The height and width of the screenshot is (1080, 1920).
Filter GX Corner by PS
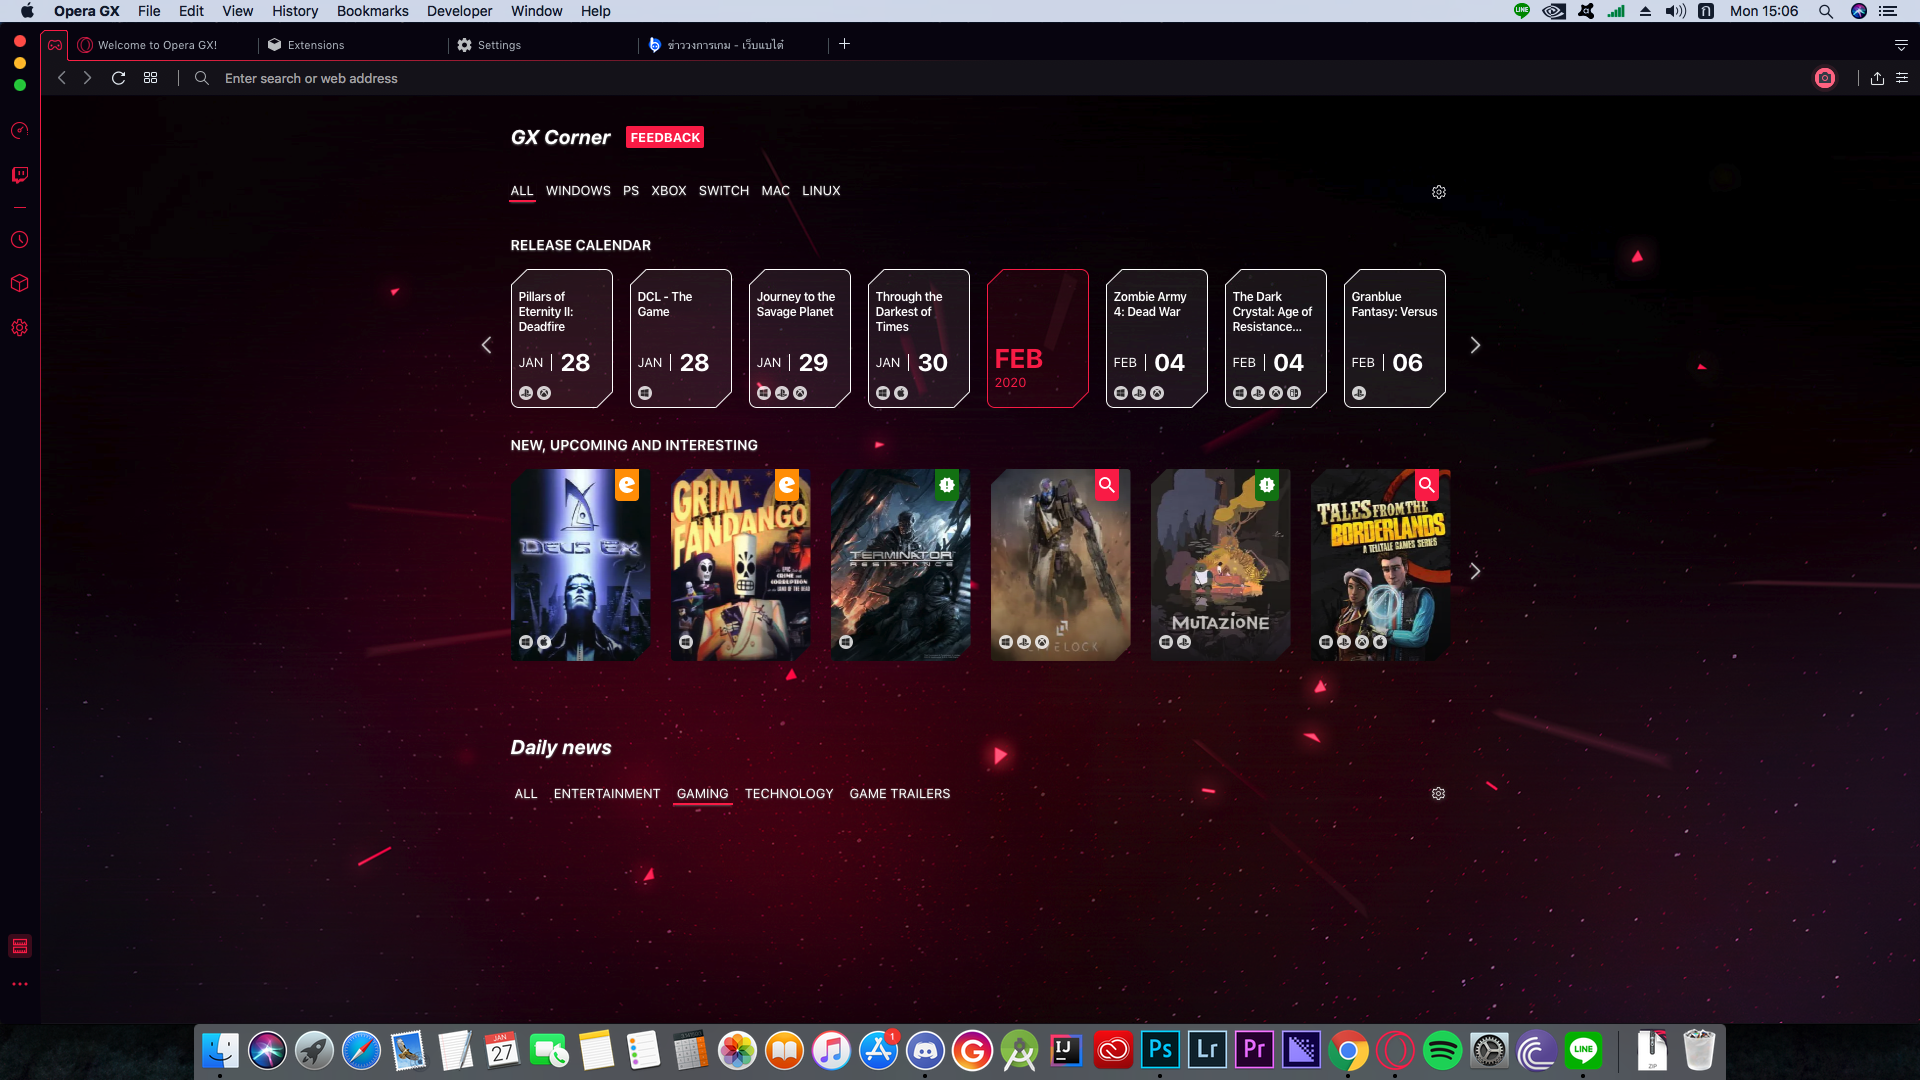pyautogui.click(x=630, y=191)
